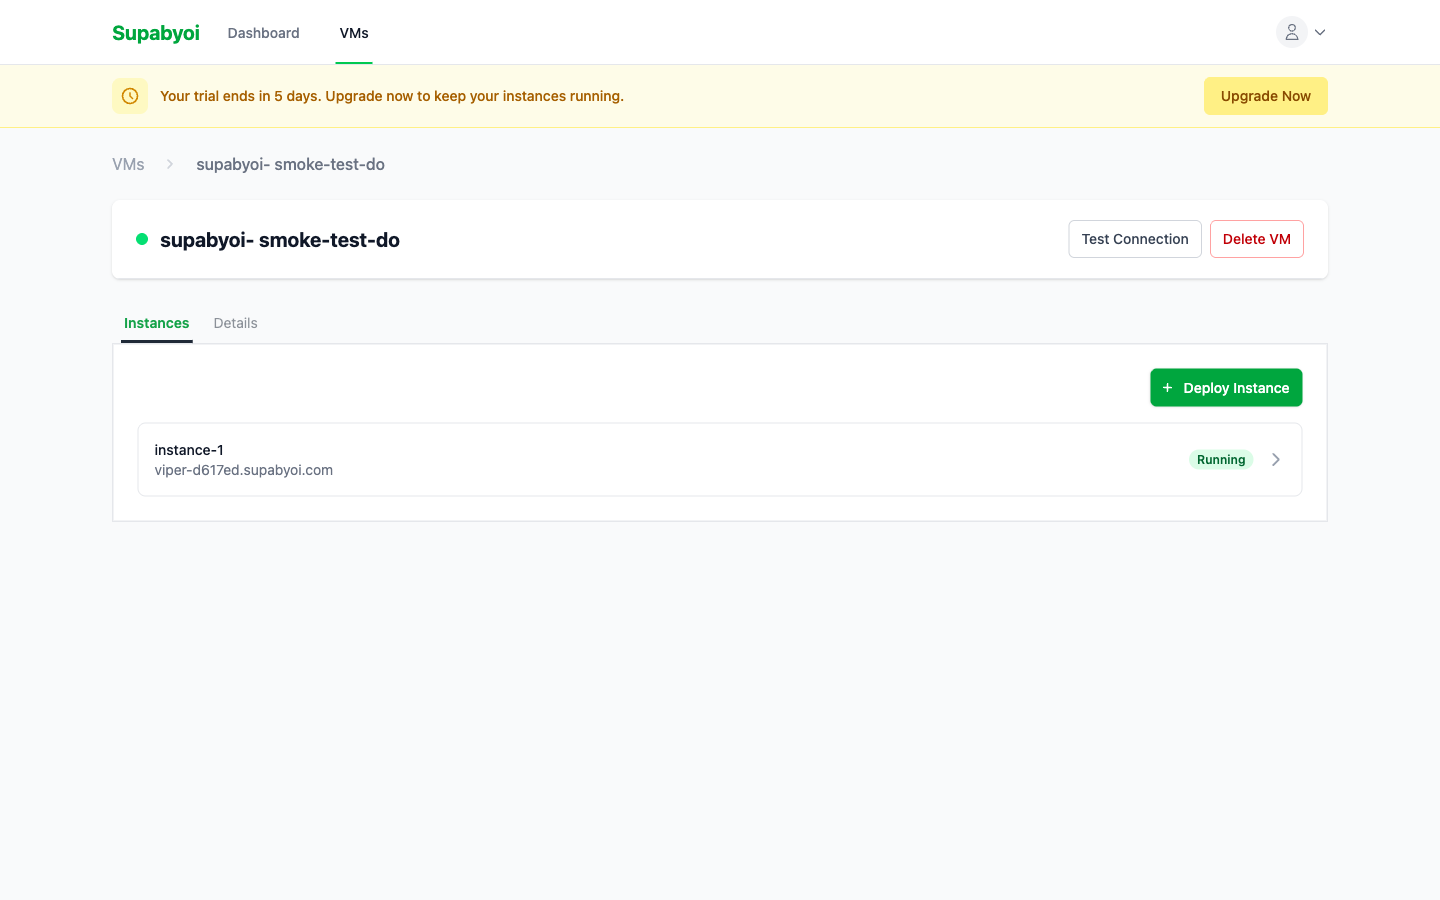
Task: Expand instance-1 details via its chevron
Action: pyautogui.click(x=1276, y=459)
